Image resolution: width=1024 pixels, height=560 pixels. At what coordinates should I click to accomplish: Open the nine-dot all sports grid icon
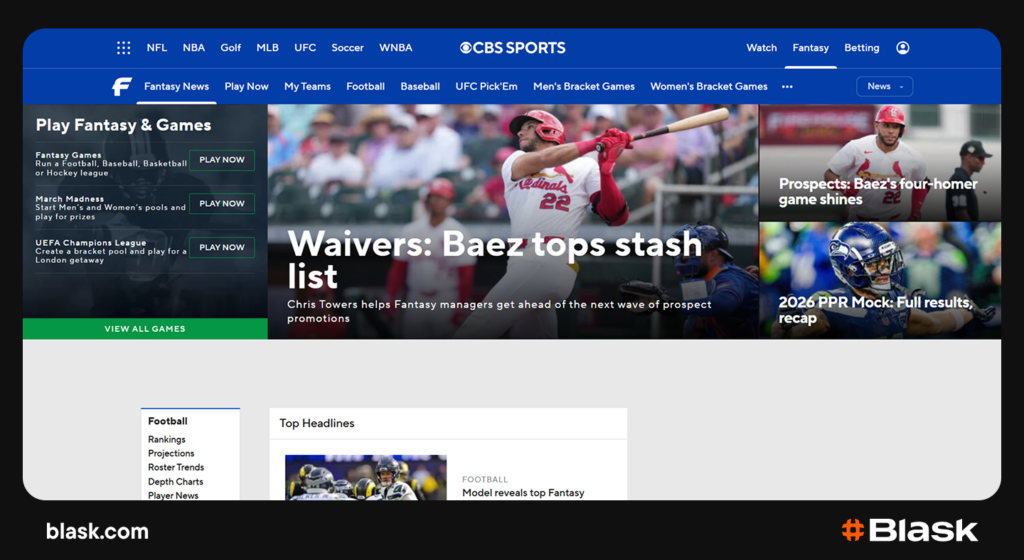(123, 48)
